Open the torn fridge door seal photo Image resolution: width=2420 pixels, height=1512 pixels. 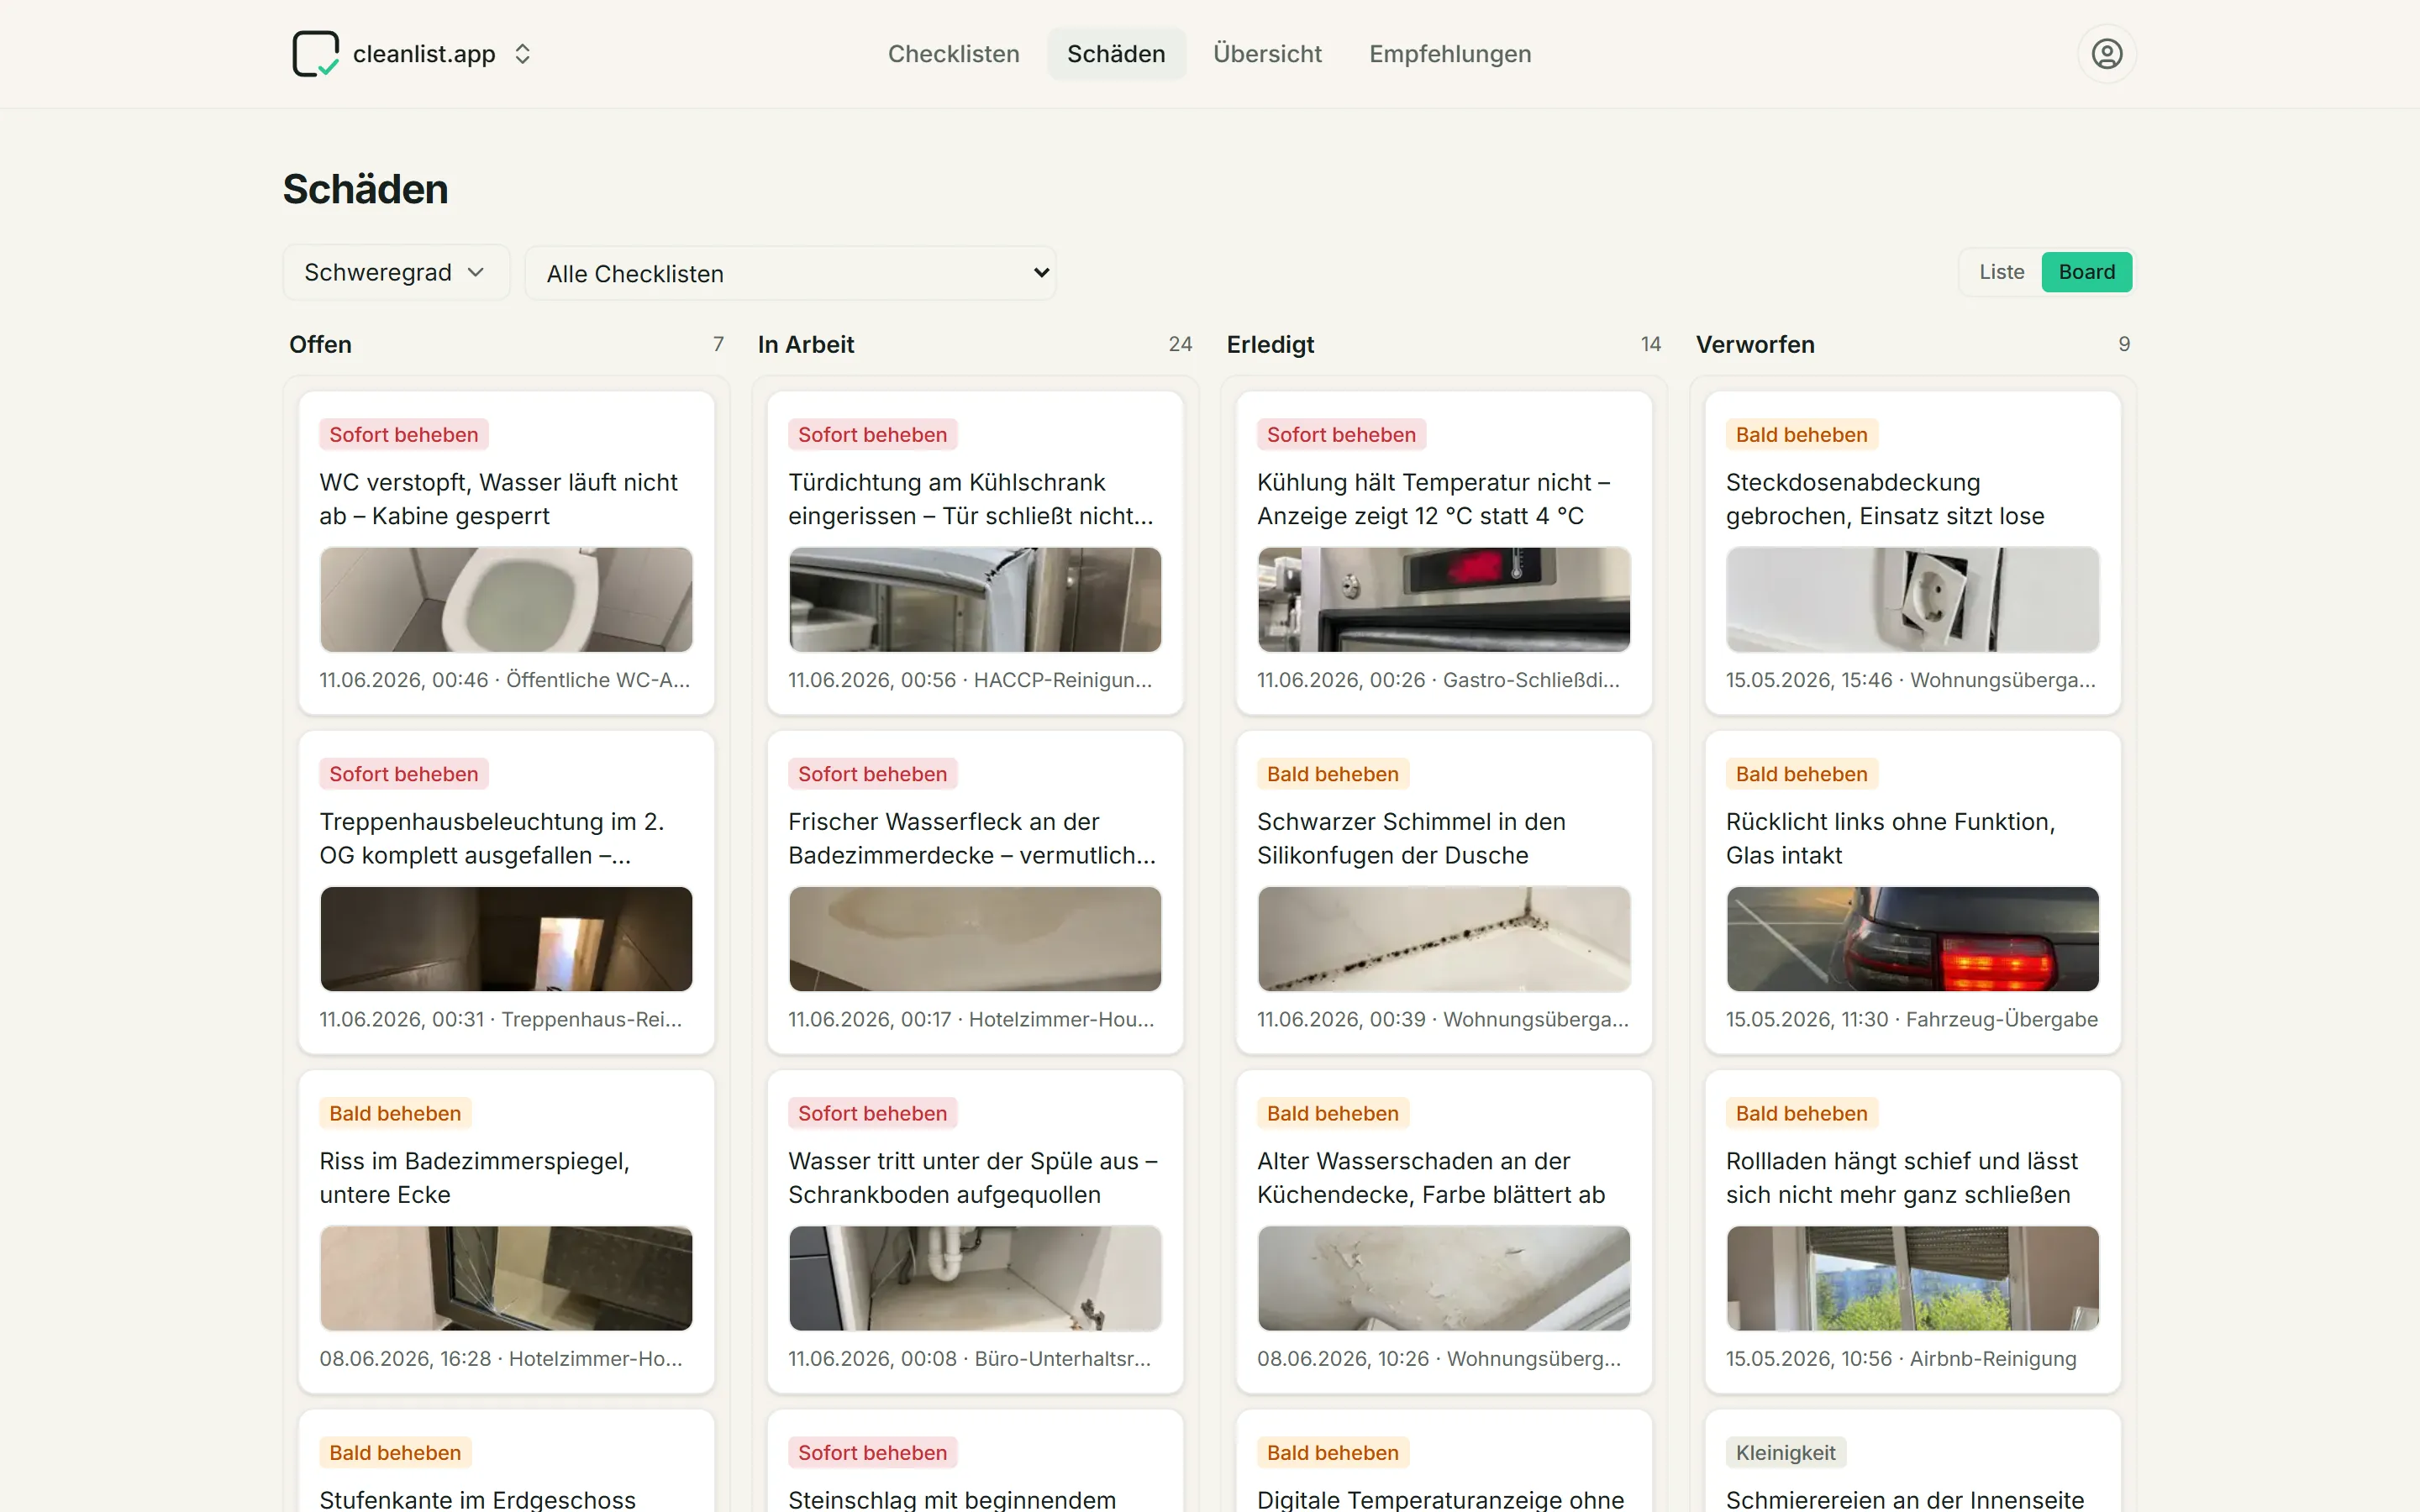975,599
